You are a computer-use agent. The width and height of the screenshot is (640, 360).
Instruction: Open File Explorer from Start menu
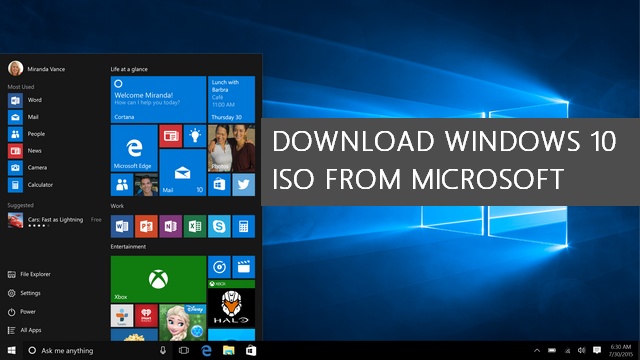[29, 274]
